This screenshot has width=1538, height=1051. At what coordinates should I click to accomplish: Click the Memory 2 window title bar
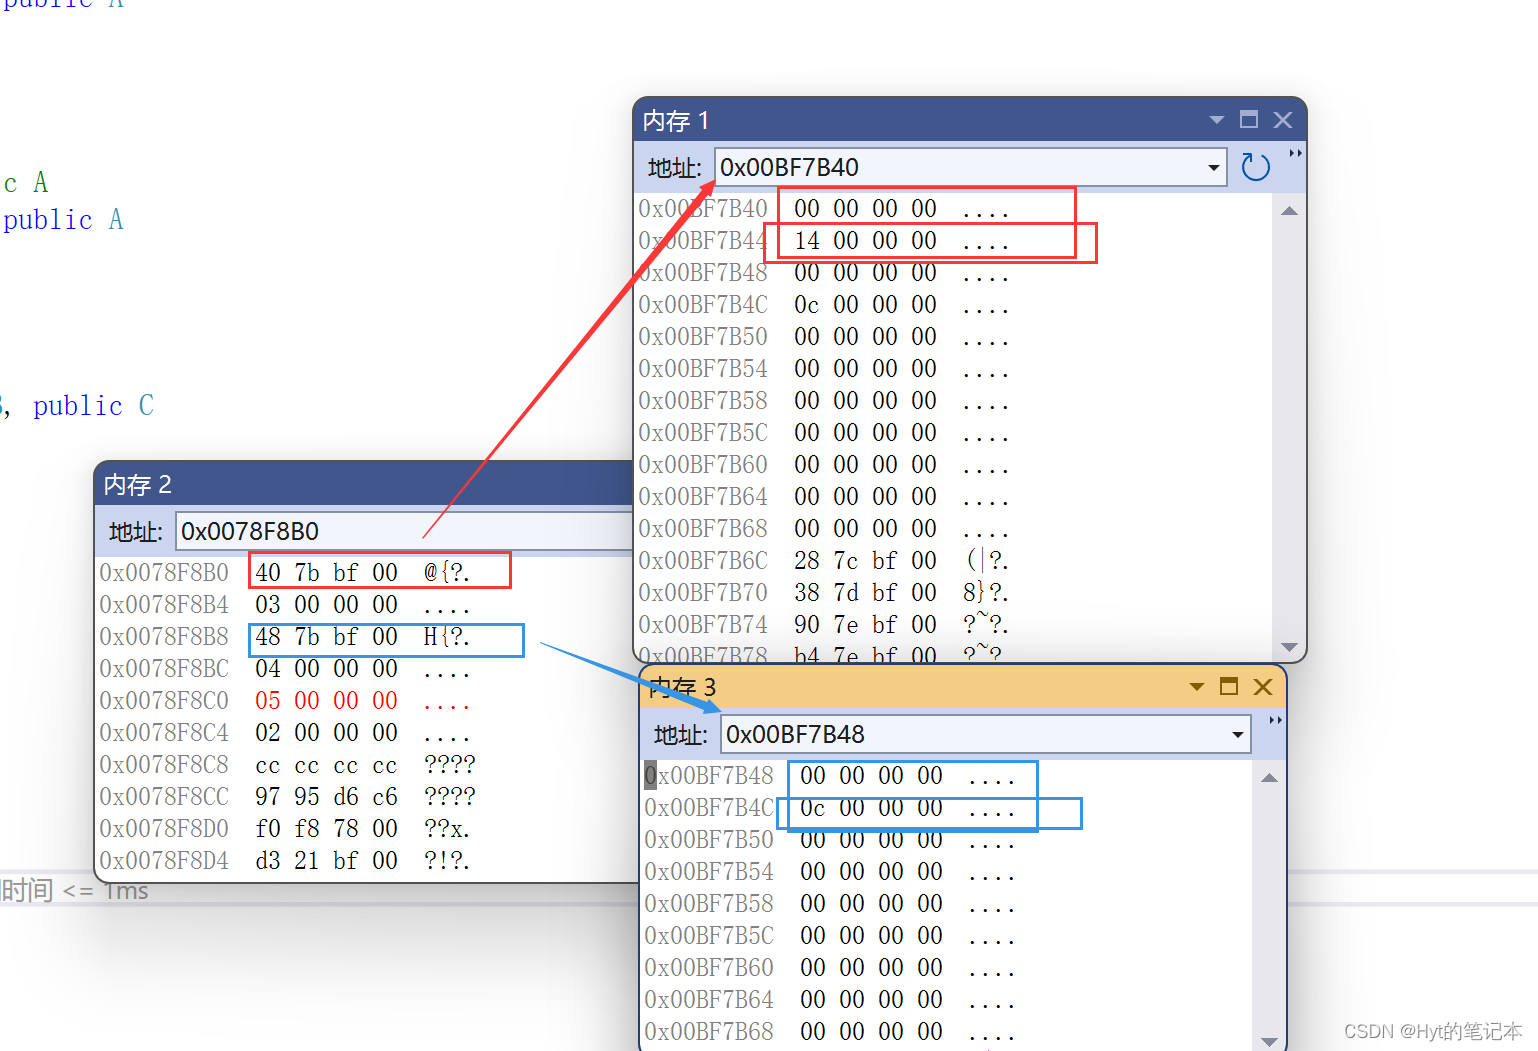364,485
